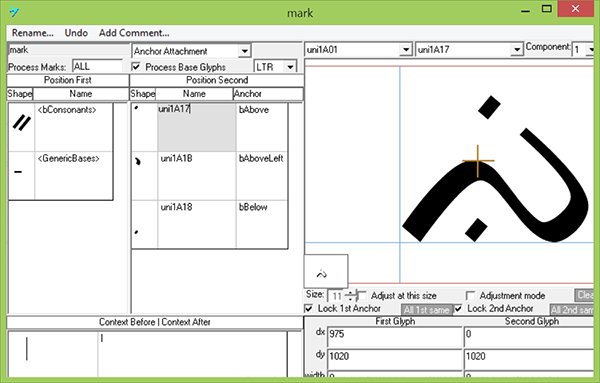Click the Size spinner arrows
Viewport: 600px width, 383px height.
tap(351, 296)
